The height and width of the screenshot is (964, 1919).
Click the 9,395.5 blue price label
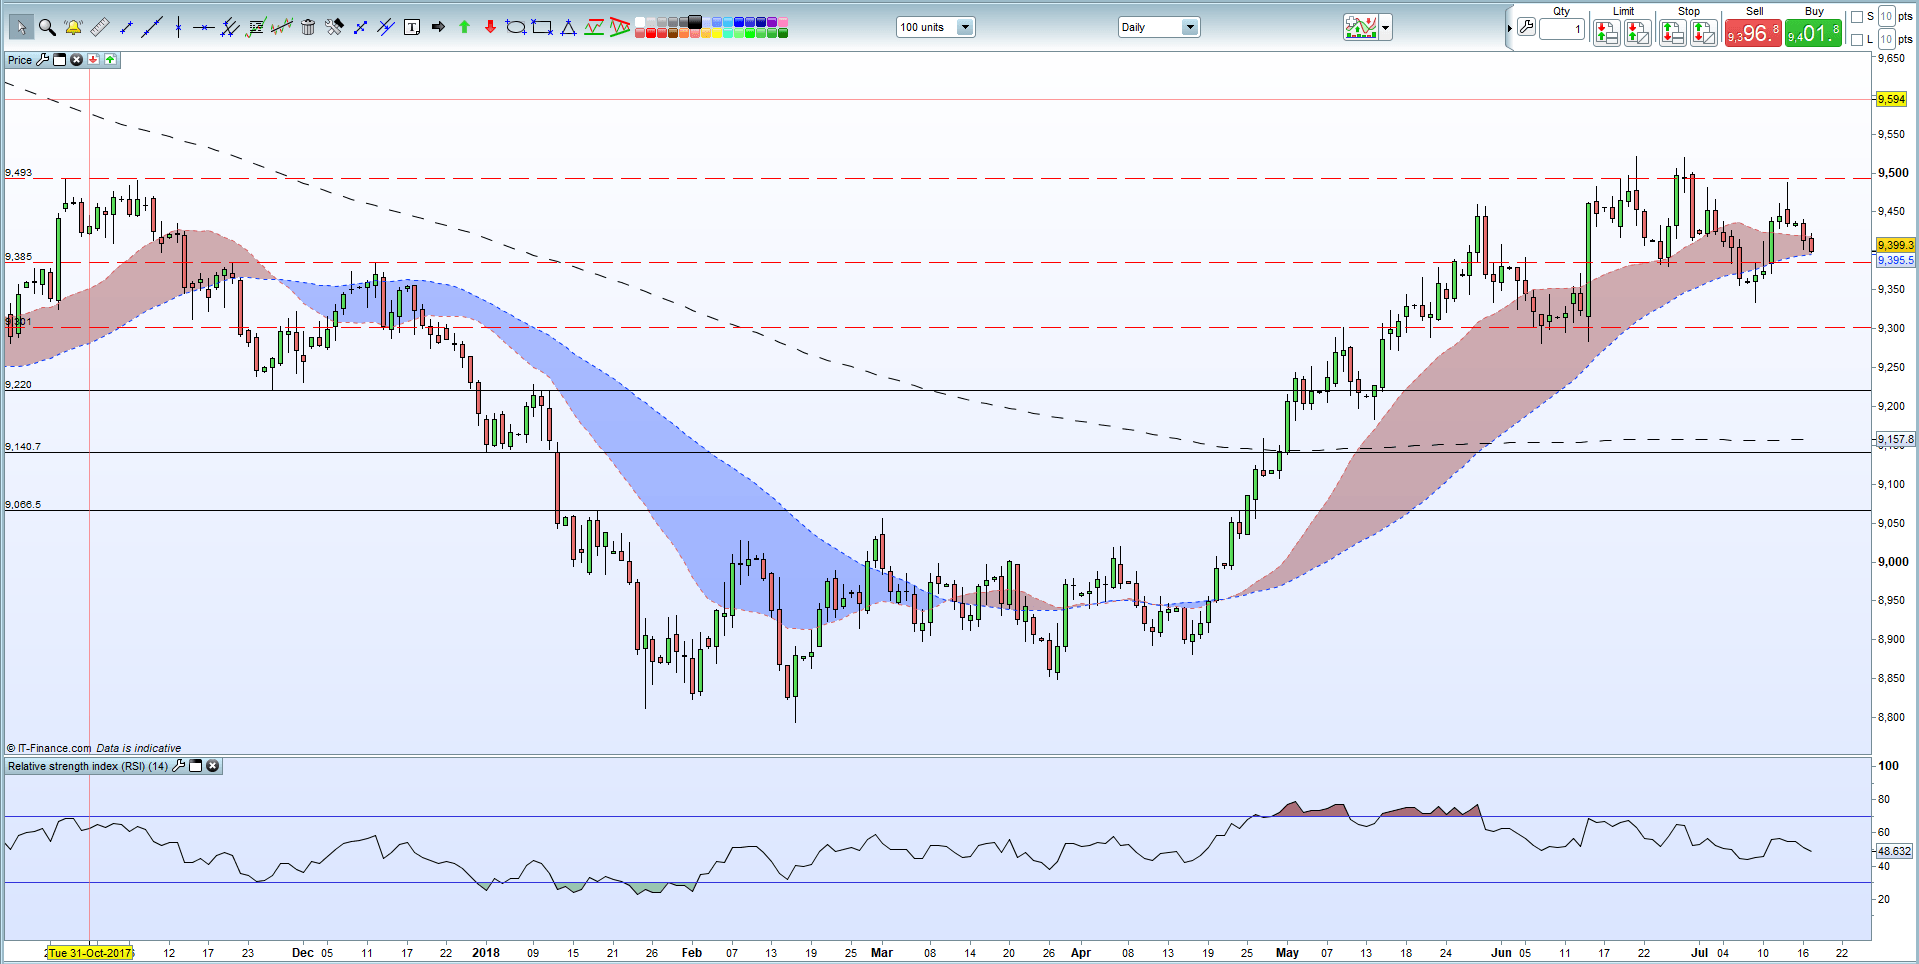pos(1895,260)
